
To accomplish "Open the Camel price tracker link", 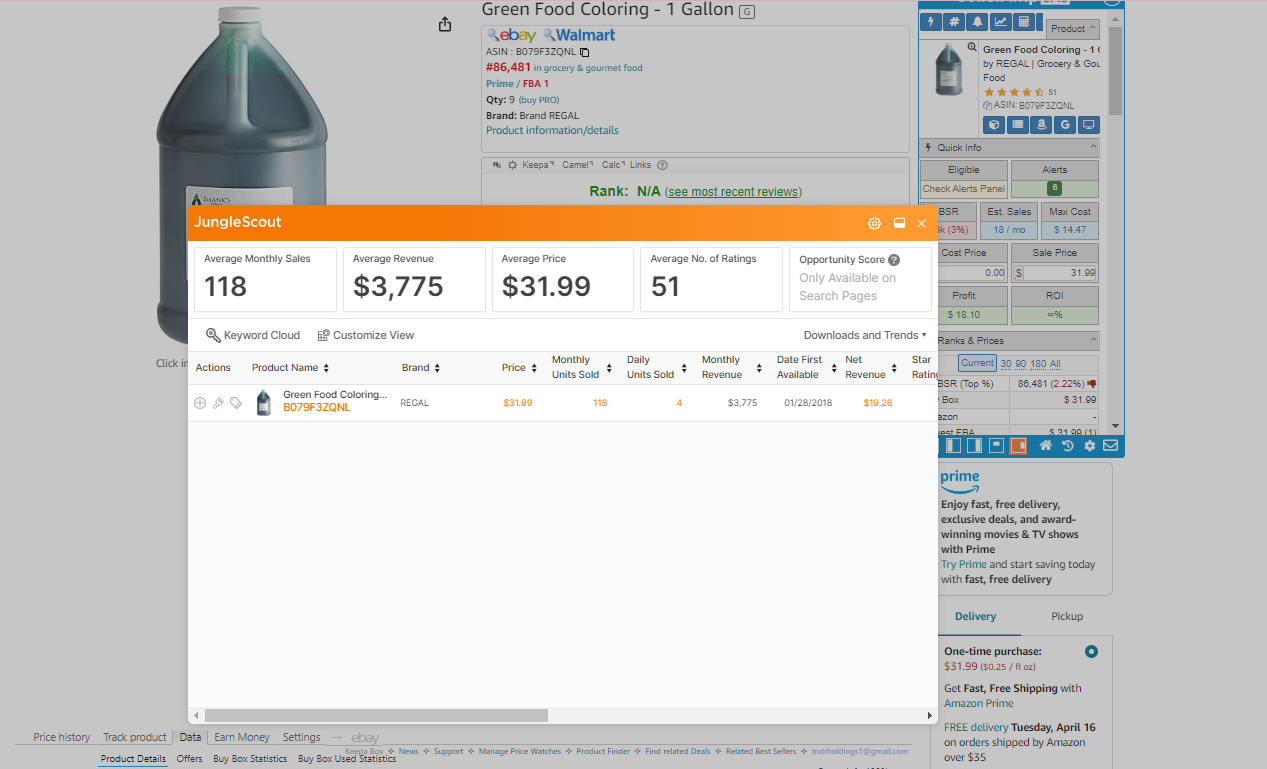I will [577, 165].
